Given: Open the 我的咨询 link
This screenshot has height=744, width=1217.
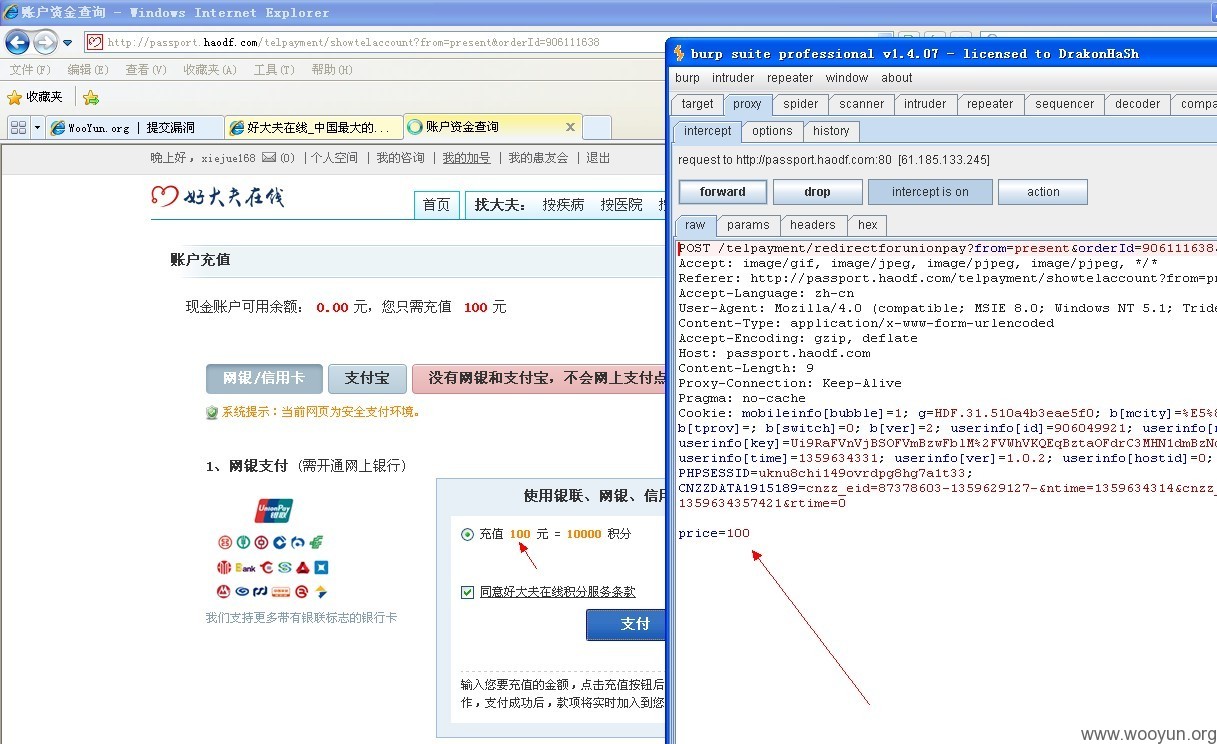Looking at the screenshot, I should coord(401,158).
